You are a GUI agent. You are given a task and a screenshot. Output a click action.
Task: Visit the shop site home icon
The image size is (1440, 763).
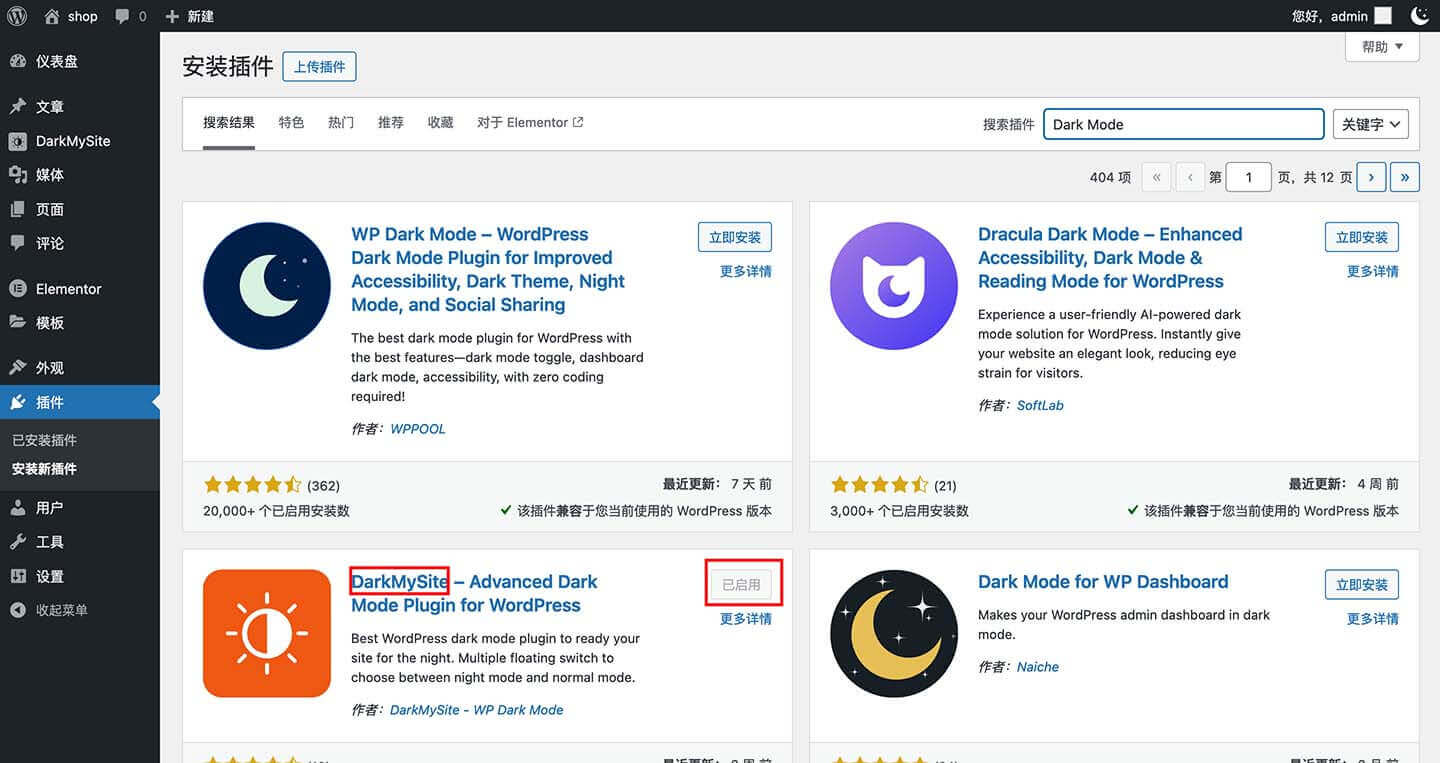pyautogui.click(x=52, y=16)
